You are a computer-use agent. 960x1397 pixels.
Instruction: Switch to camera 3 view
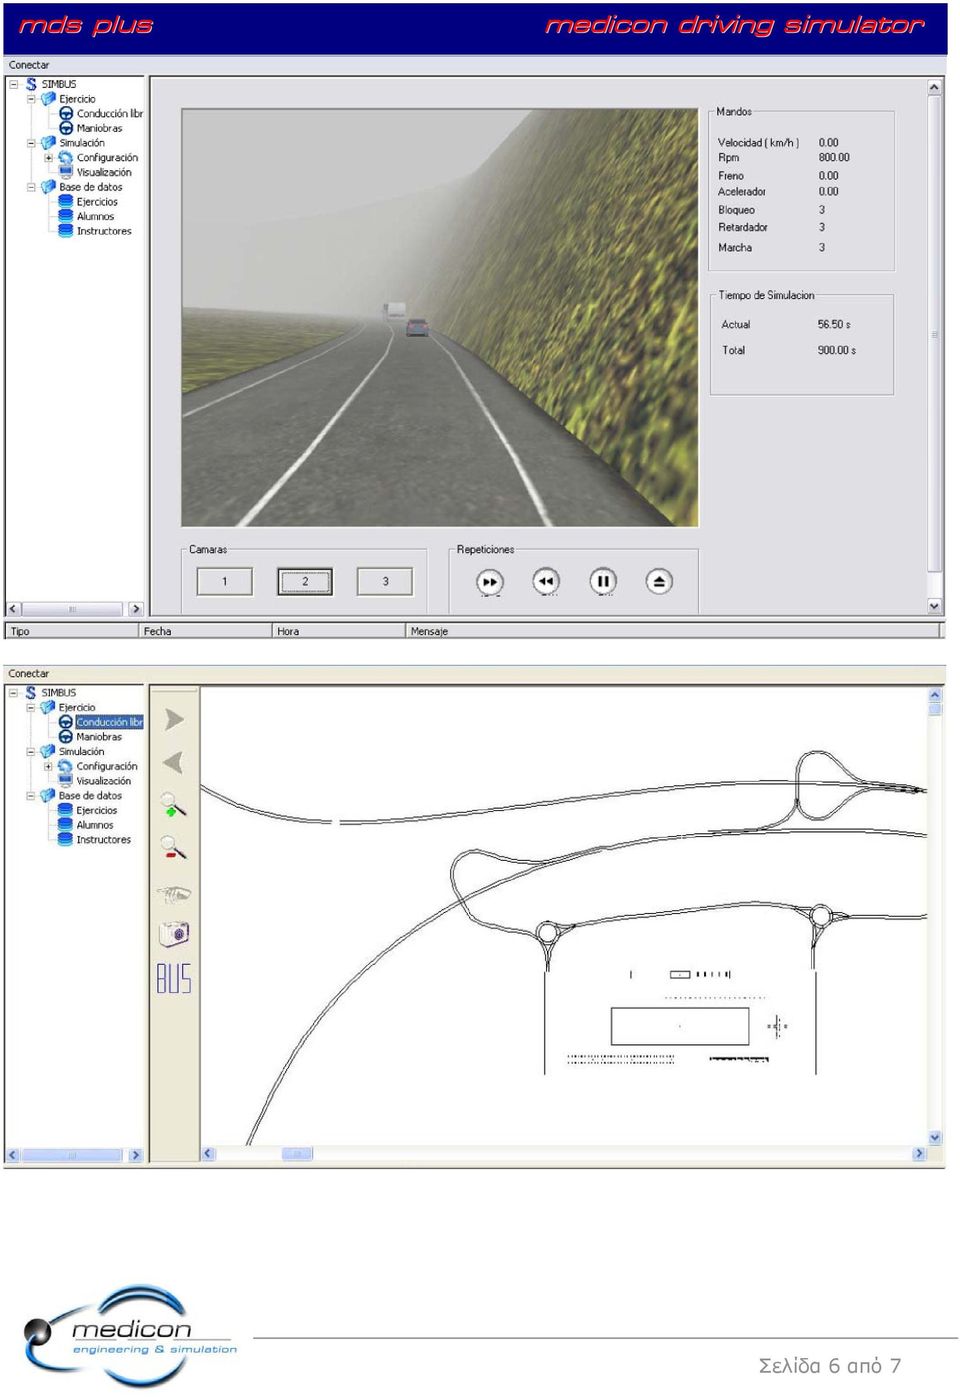pyautogui.click(x=385, y=581)
